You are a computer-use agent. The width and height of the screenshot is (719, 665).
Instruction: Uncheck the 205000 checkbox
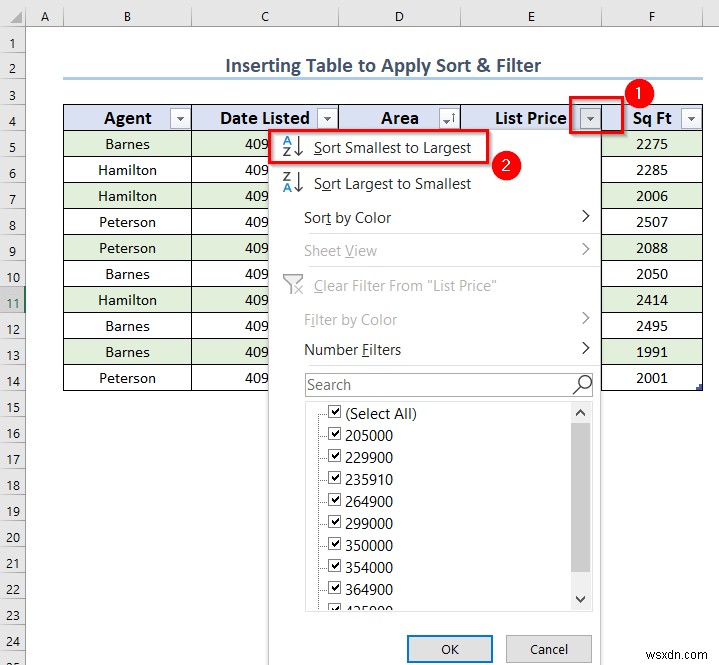pos(335,433)
